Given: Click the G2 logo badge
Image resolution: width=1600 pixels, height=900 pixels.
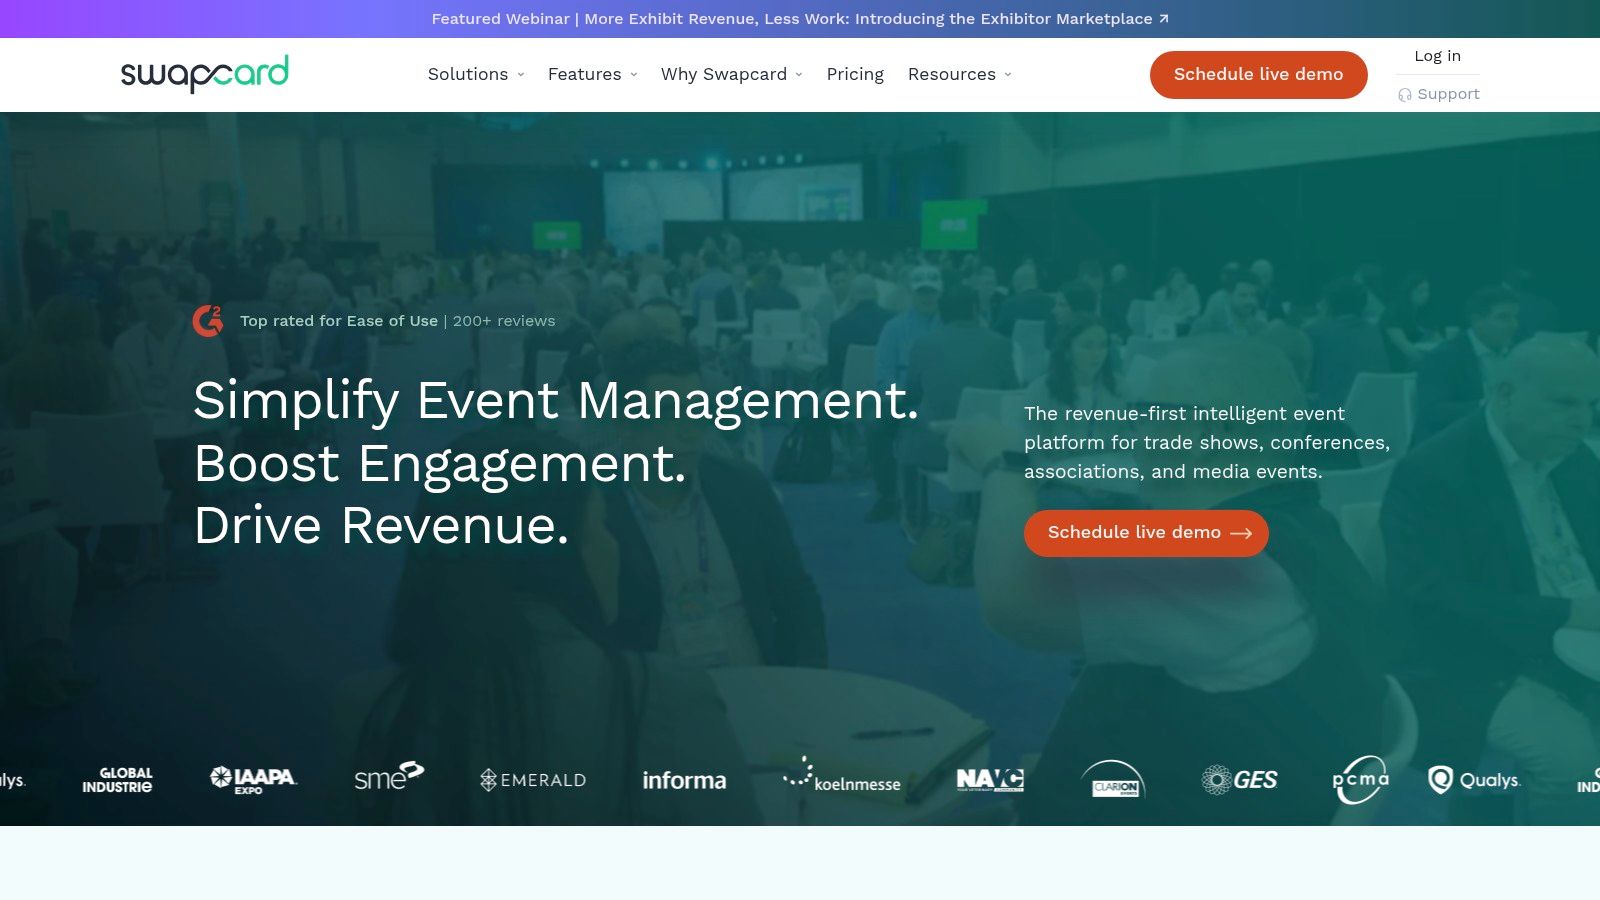Looking at the screenshot, I should click(x=208, y=321).
